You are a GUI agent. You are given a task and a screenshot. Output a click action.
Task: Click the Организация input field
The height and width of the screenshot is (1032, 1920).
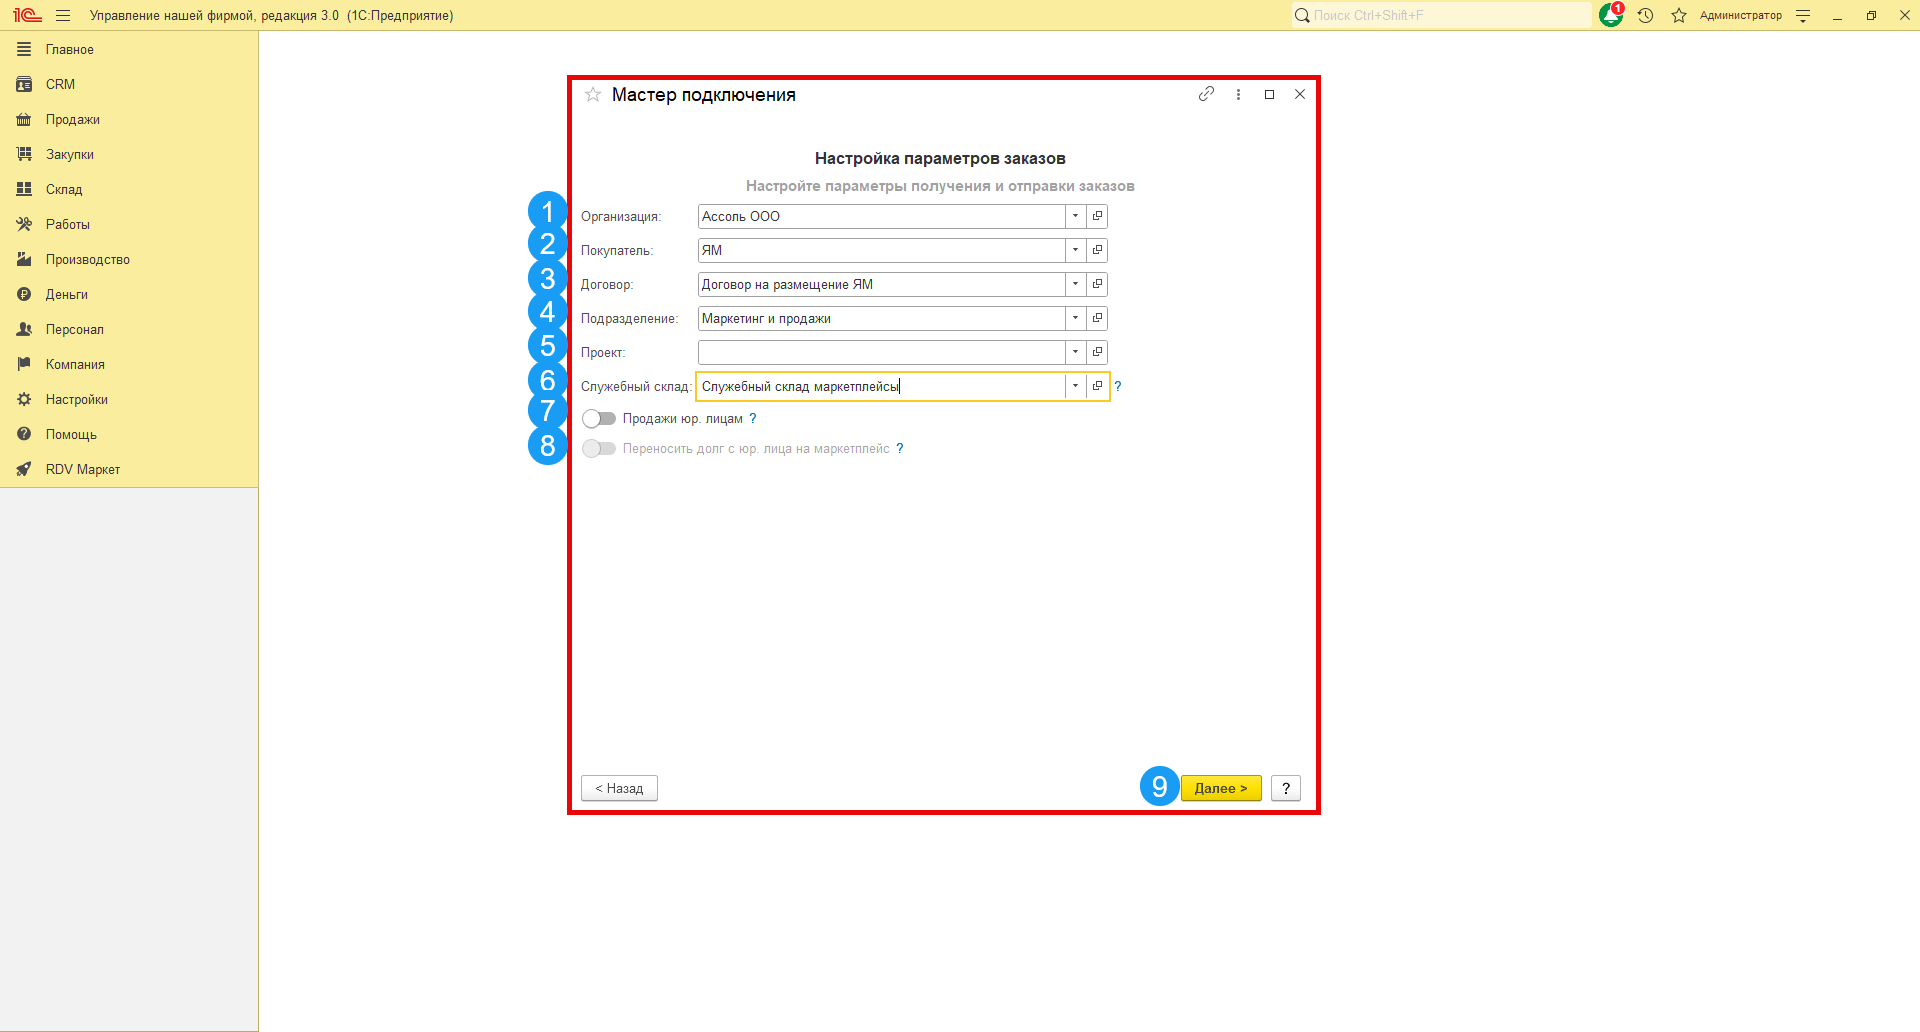(882, 216)
